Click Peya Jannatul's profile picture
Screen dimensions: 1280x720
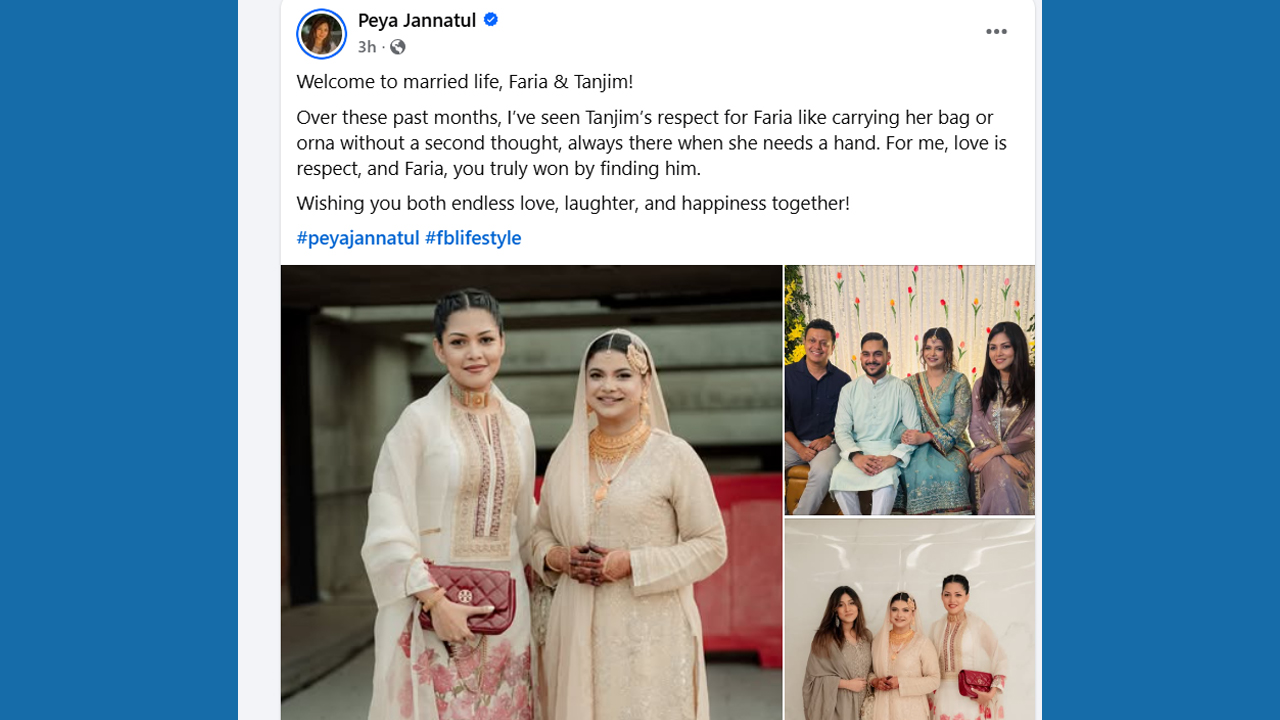(322, 34)
